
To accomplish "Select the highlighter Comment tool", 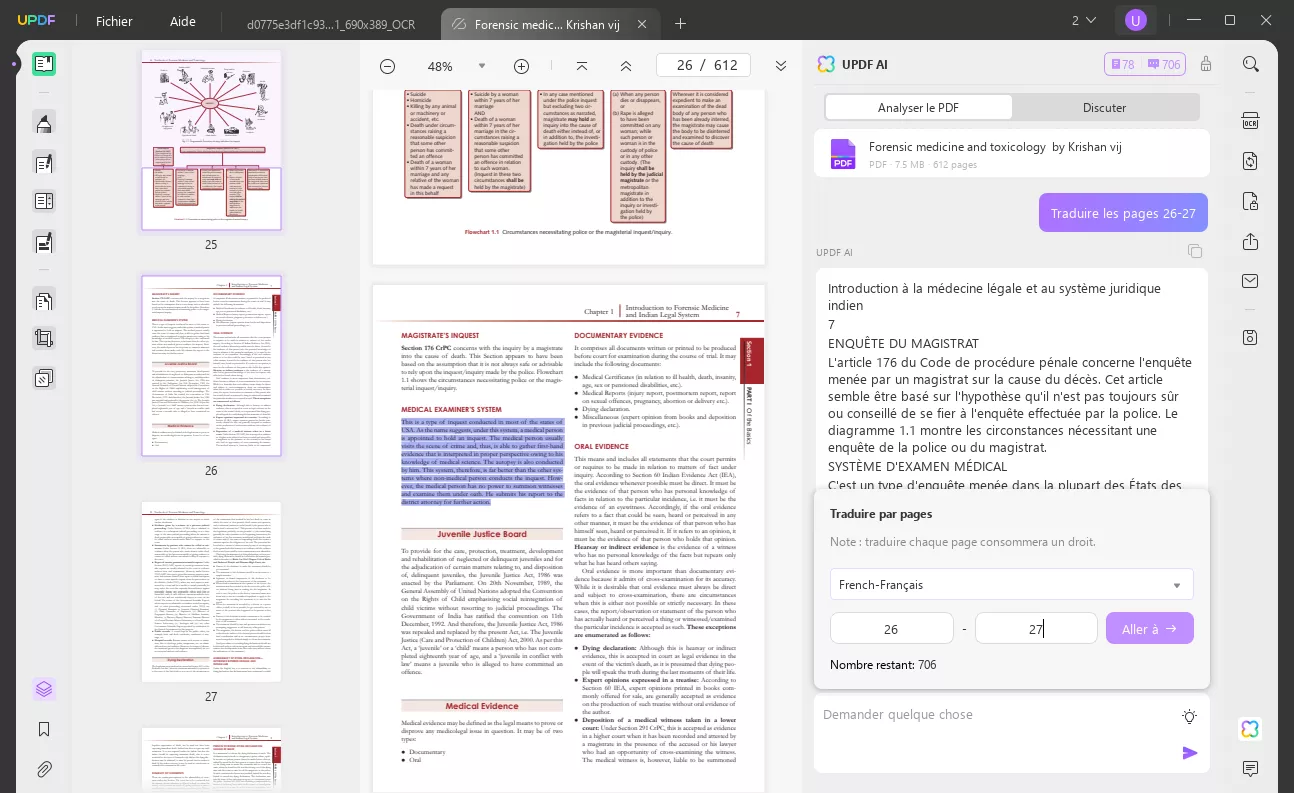I will click(44, 124).
